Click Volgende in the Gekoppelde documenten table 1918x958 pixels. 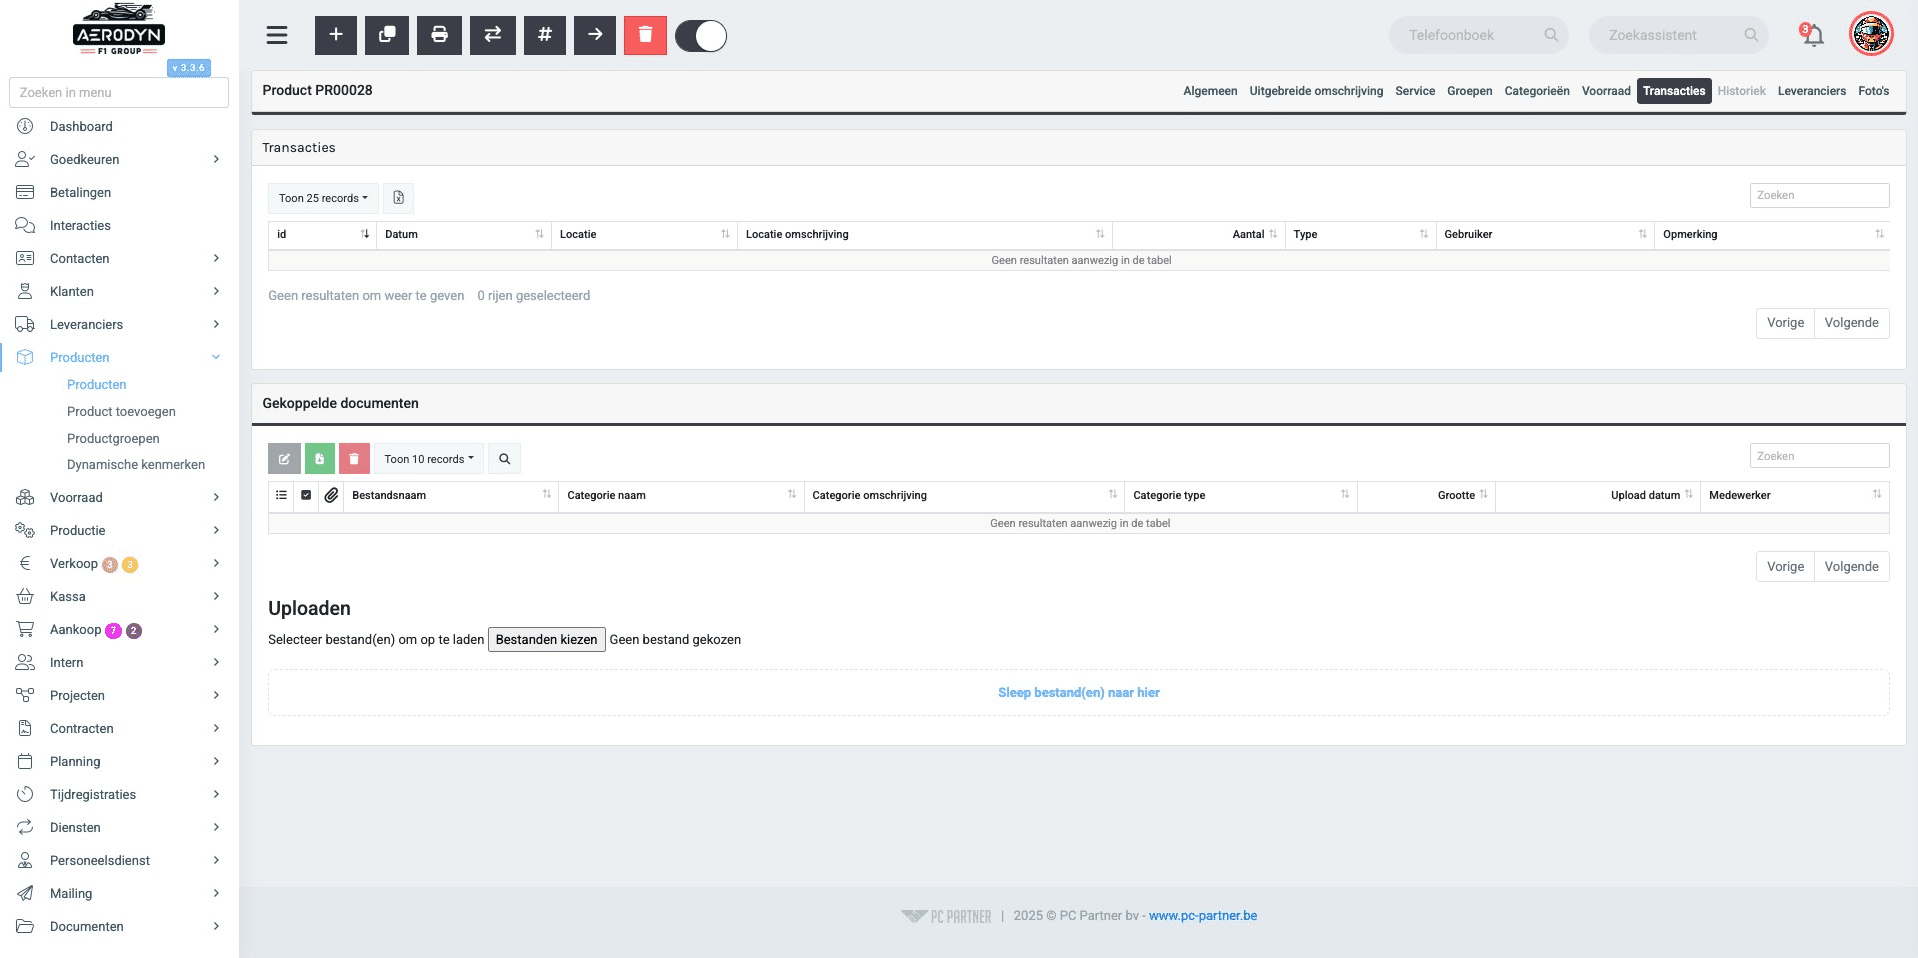click(1851, 567)
